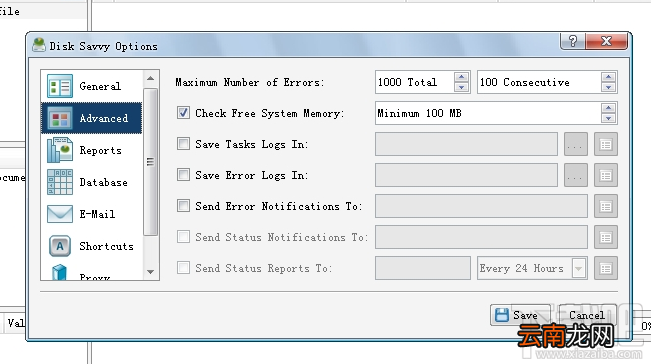Click the category list scroll down arrow
Image resolution: width=651 pixels, height=364 pixels.
click(150, 272)
